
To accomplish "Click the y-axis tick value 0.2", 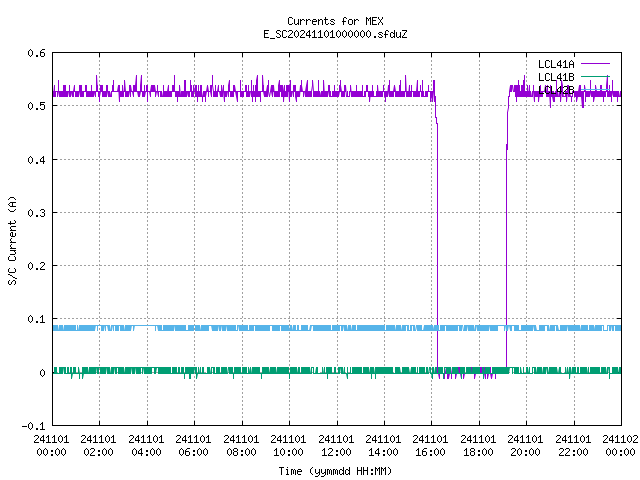I will click(x=36, y=266).
